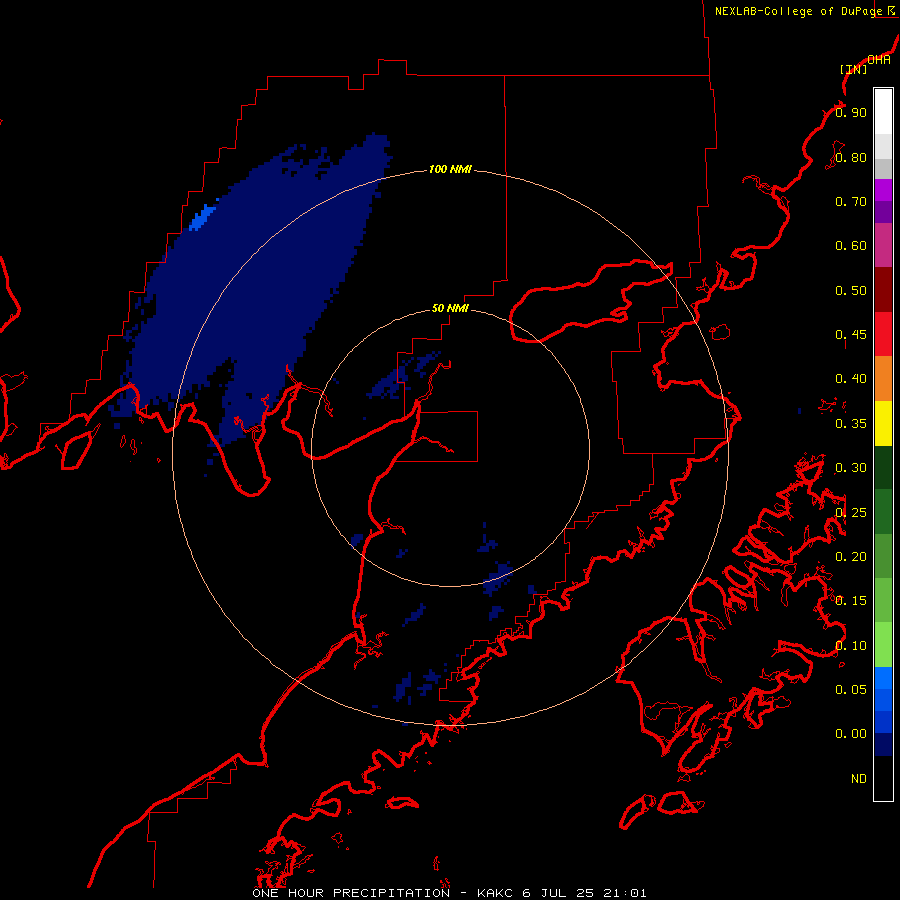The image size is (900, 900).
Task: Select the 0.10 legend value
Action: 851,646
